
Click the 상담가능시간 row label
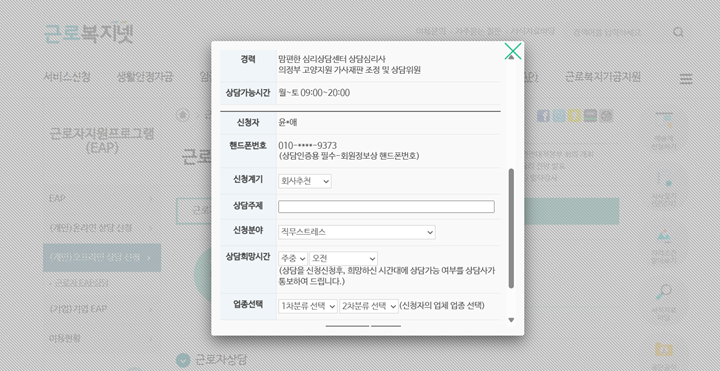coord(248,93)
